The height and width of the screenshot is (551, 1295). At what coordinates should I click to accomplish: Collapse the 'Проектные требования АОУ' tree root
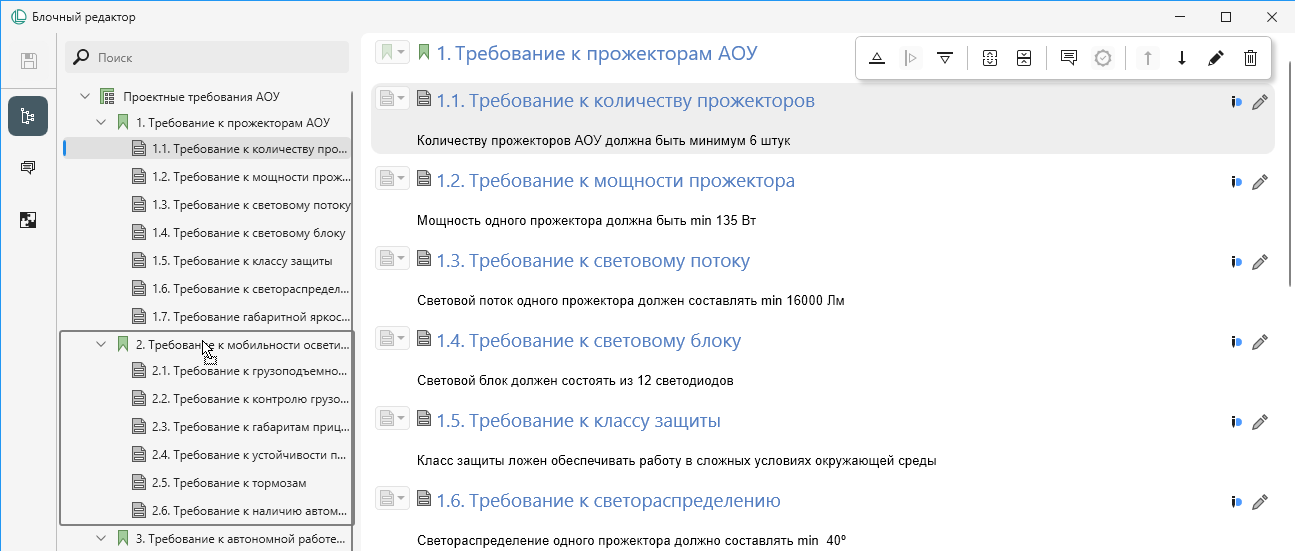coord(84,97)
